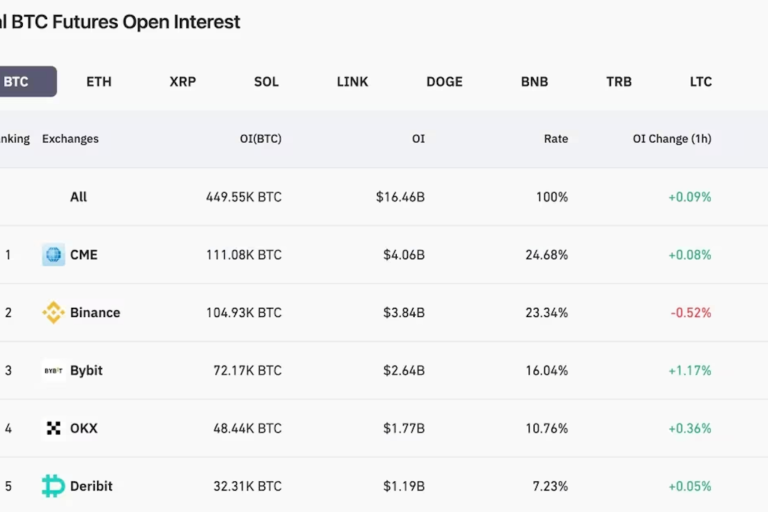Image resolution: width=768 pixels, height=512 pixels.
Task: Open the TRB coin tab
Action: (619, 82)
